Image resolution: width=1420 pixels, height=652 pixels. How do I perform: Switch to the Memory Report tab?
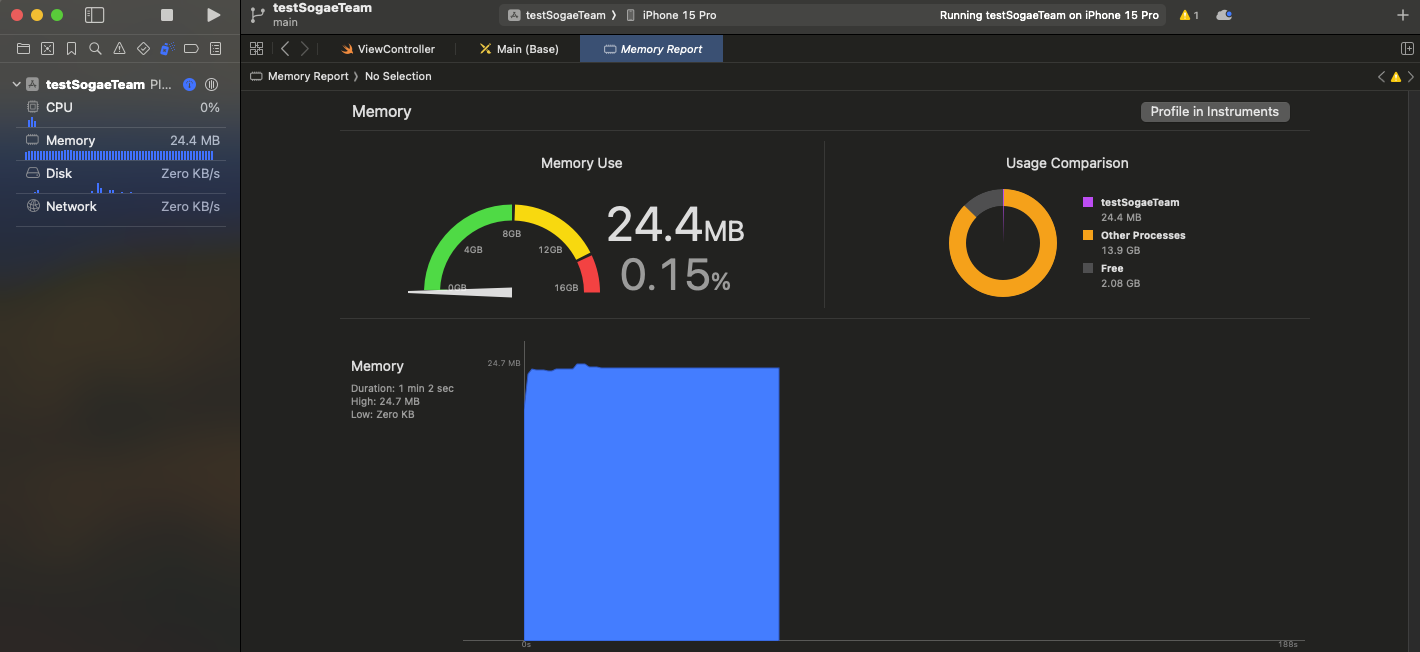click(652, 49)
